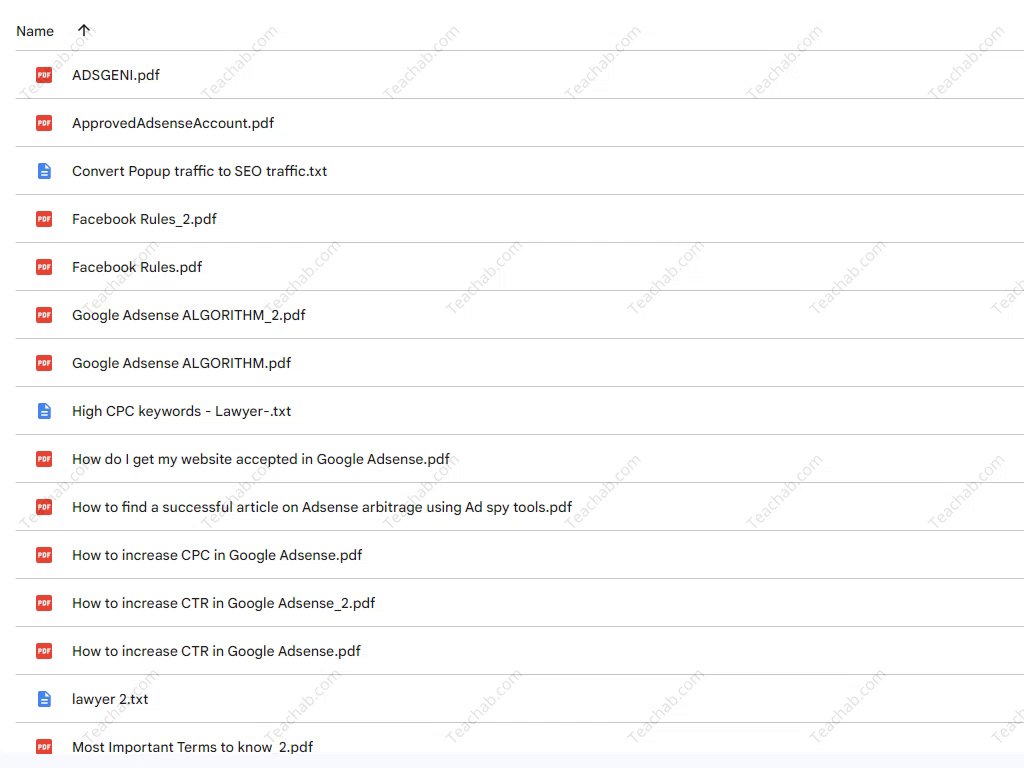1024x768 pixels.
Task: Open the ADSGENI.pdf file name
Action: (115, 75)
